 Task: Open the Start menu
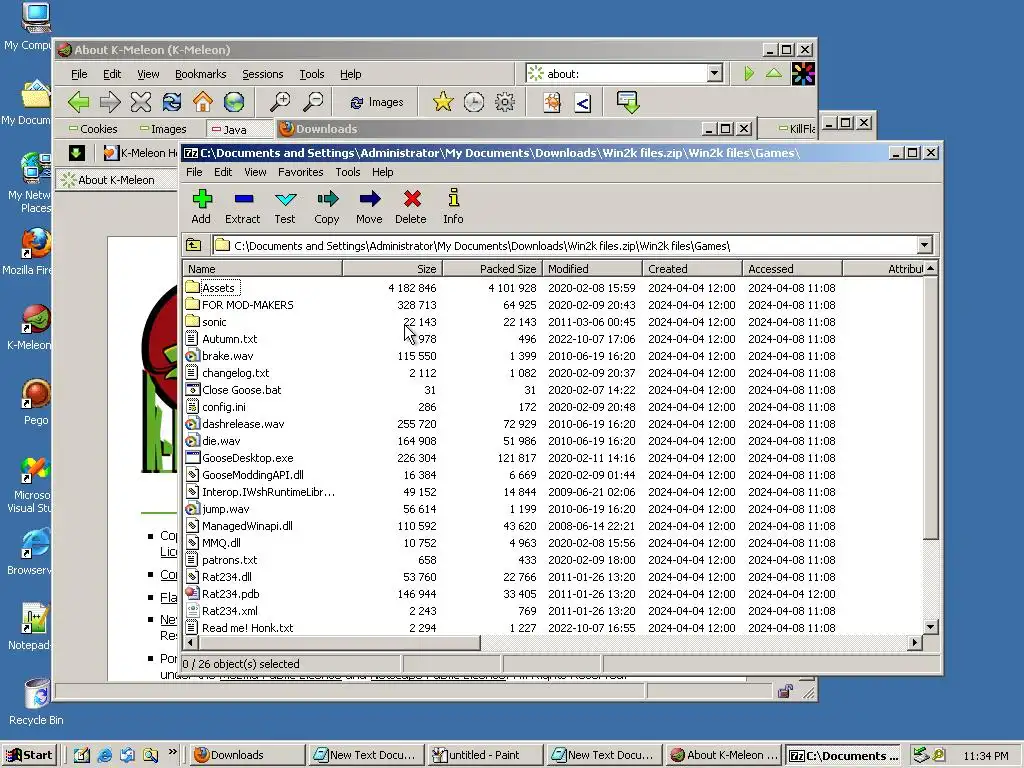click(x=30, y=755)
